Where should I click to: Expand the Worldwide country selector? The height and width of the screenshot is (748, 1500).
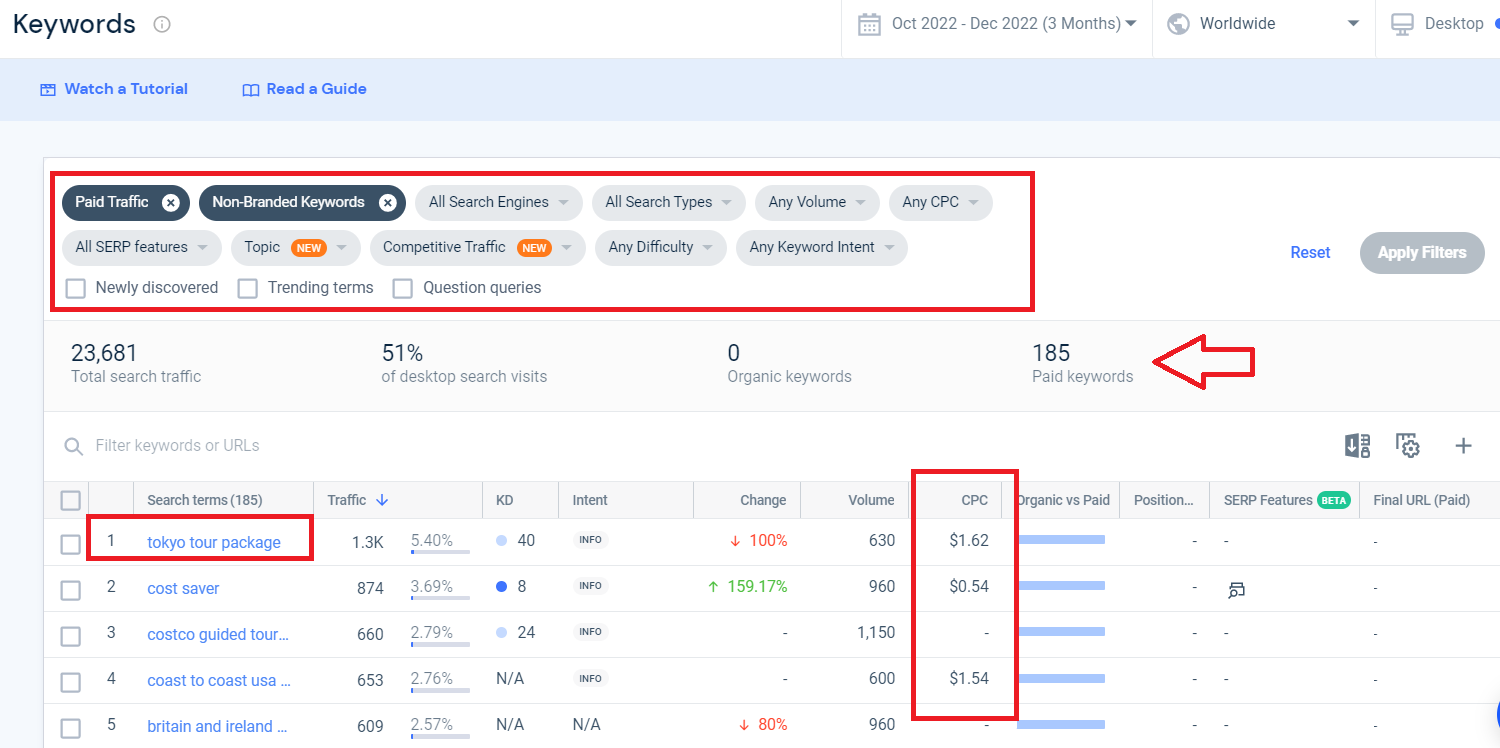(x=1266, y=23)
